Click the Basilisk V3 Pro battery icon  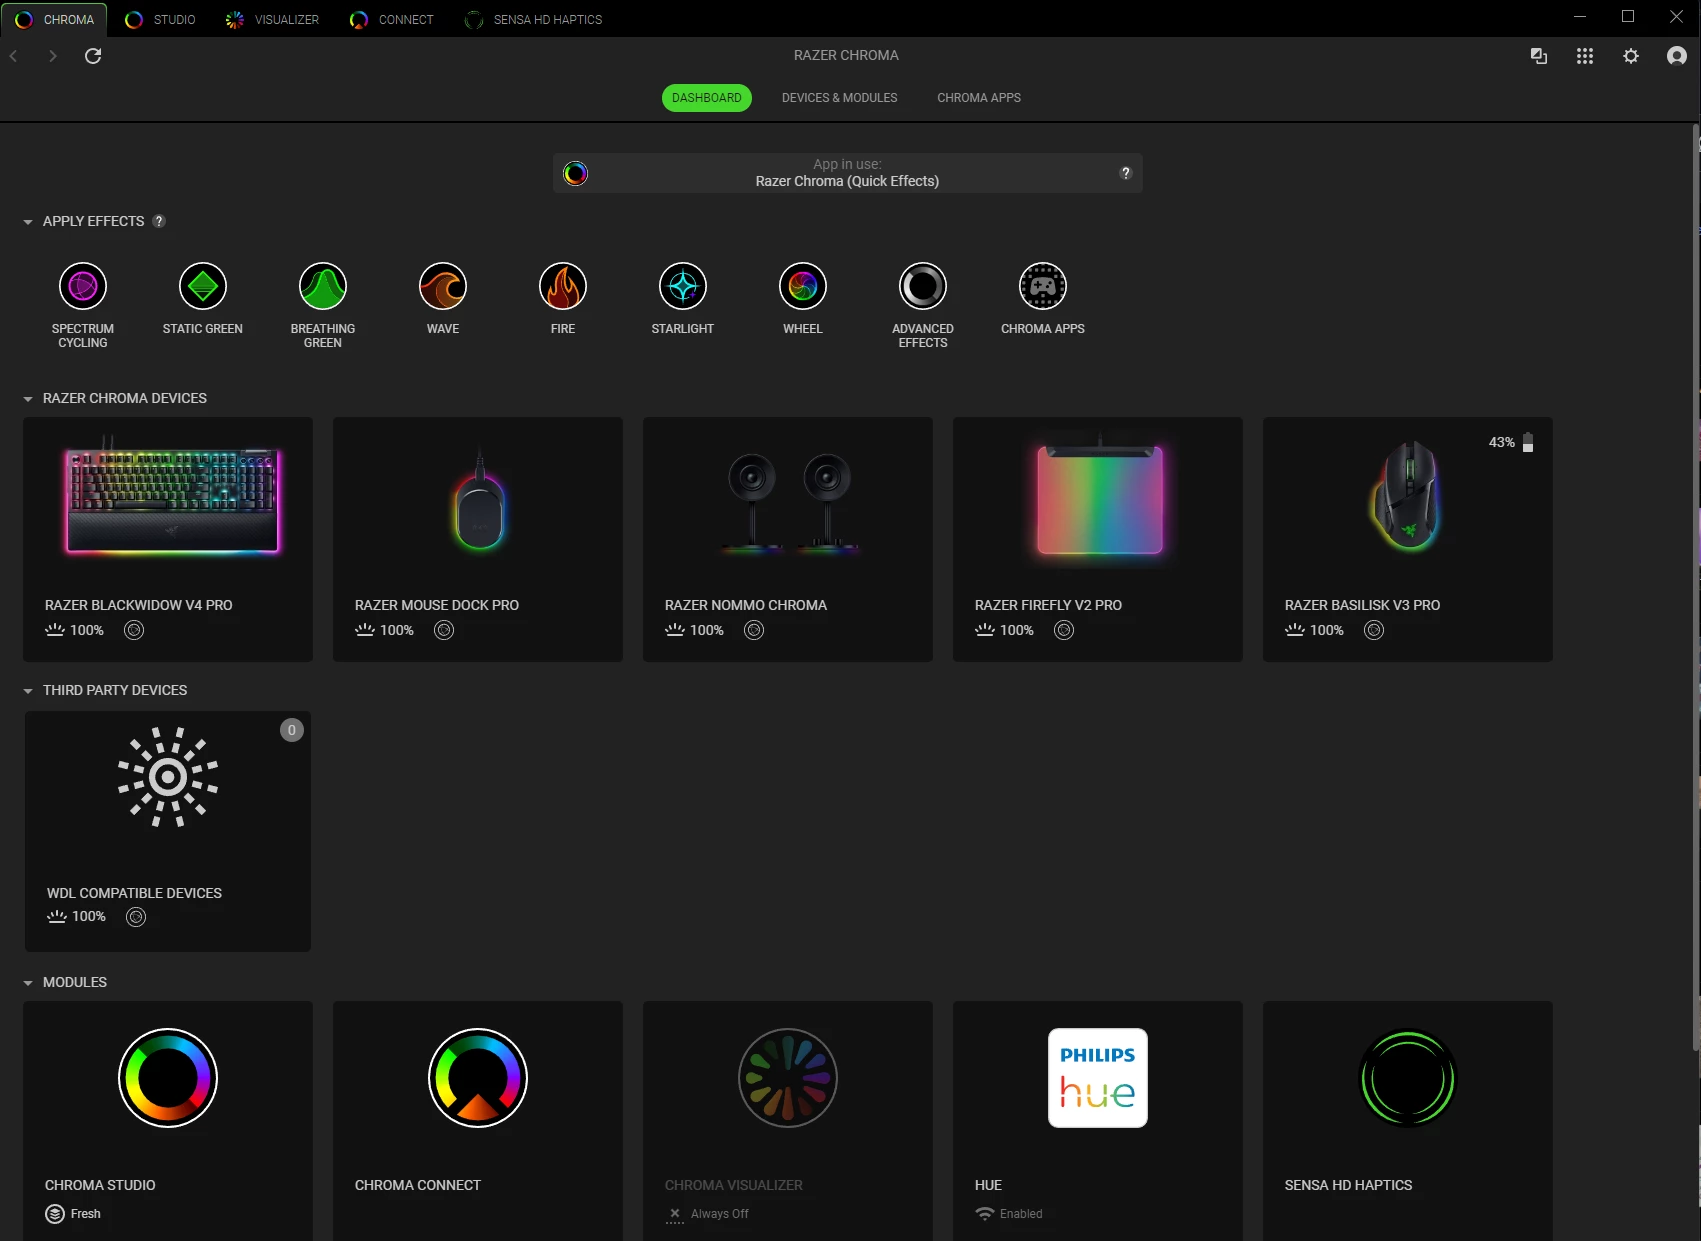click(x=1528, y=442)
